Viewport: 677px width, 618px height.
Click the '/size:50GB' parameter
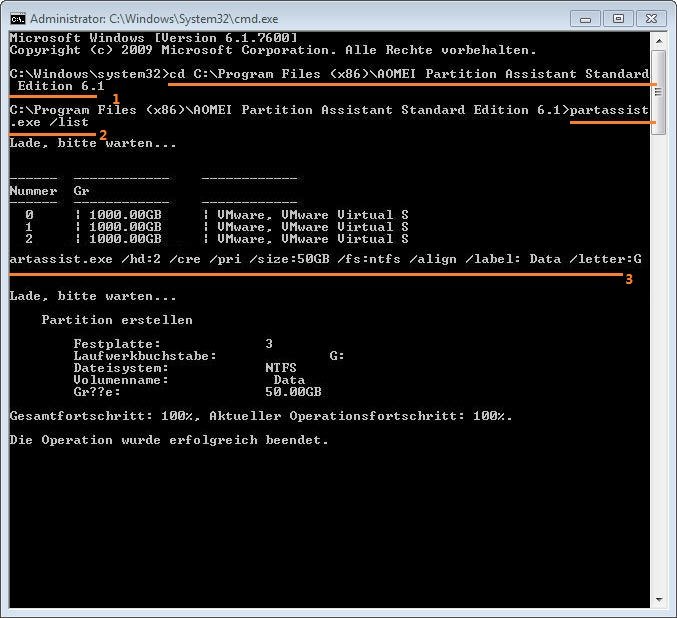coord(289,259)
